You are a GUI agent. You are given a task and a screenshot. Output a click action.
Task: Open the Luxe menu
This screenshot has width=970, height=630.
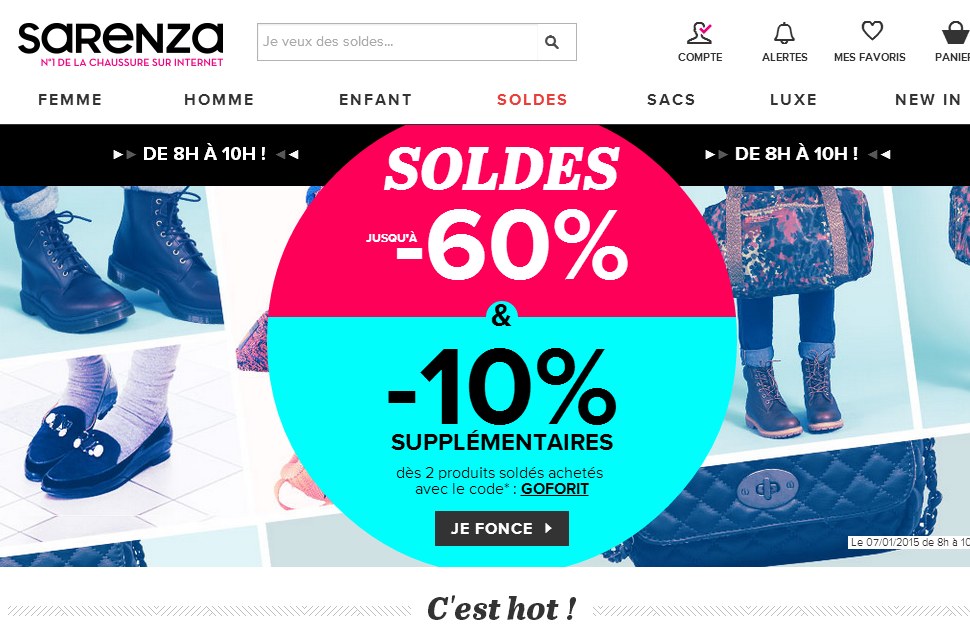pos(794,100)
